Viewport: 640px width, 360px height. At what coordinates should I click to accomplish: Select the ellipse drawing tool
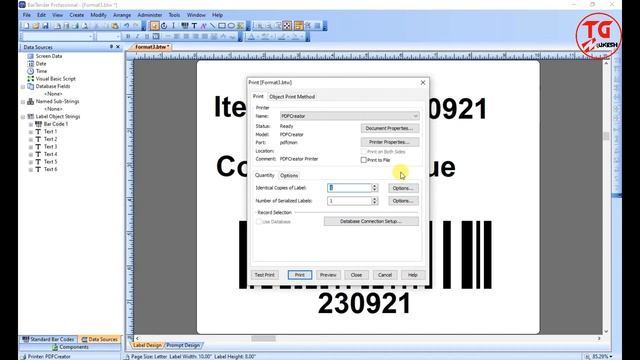coord(231,26)
